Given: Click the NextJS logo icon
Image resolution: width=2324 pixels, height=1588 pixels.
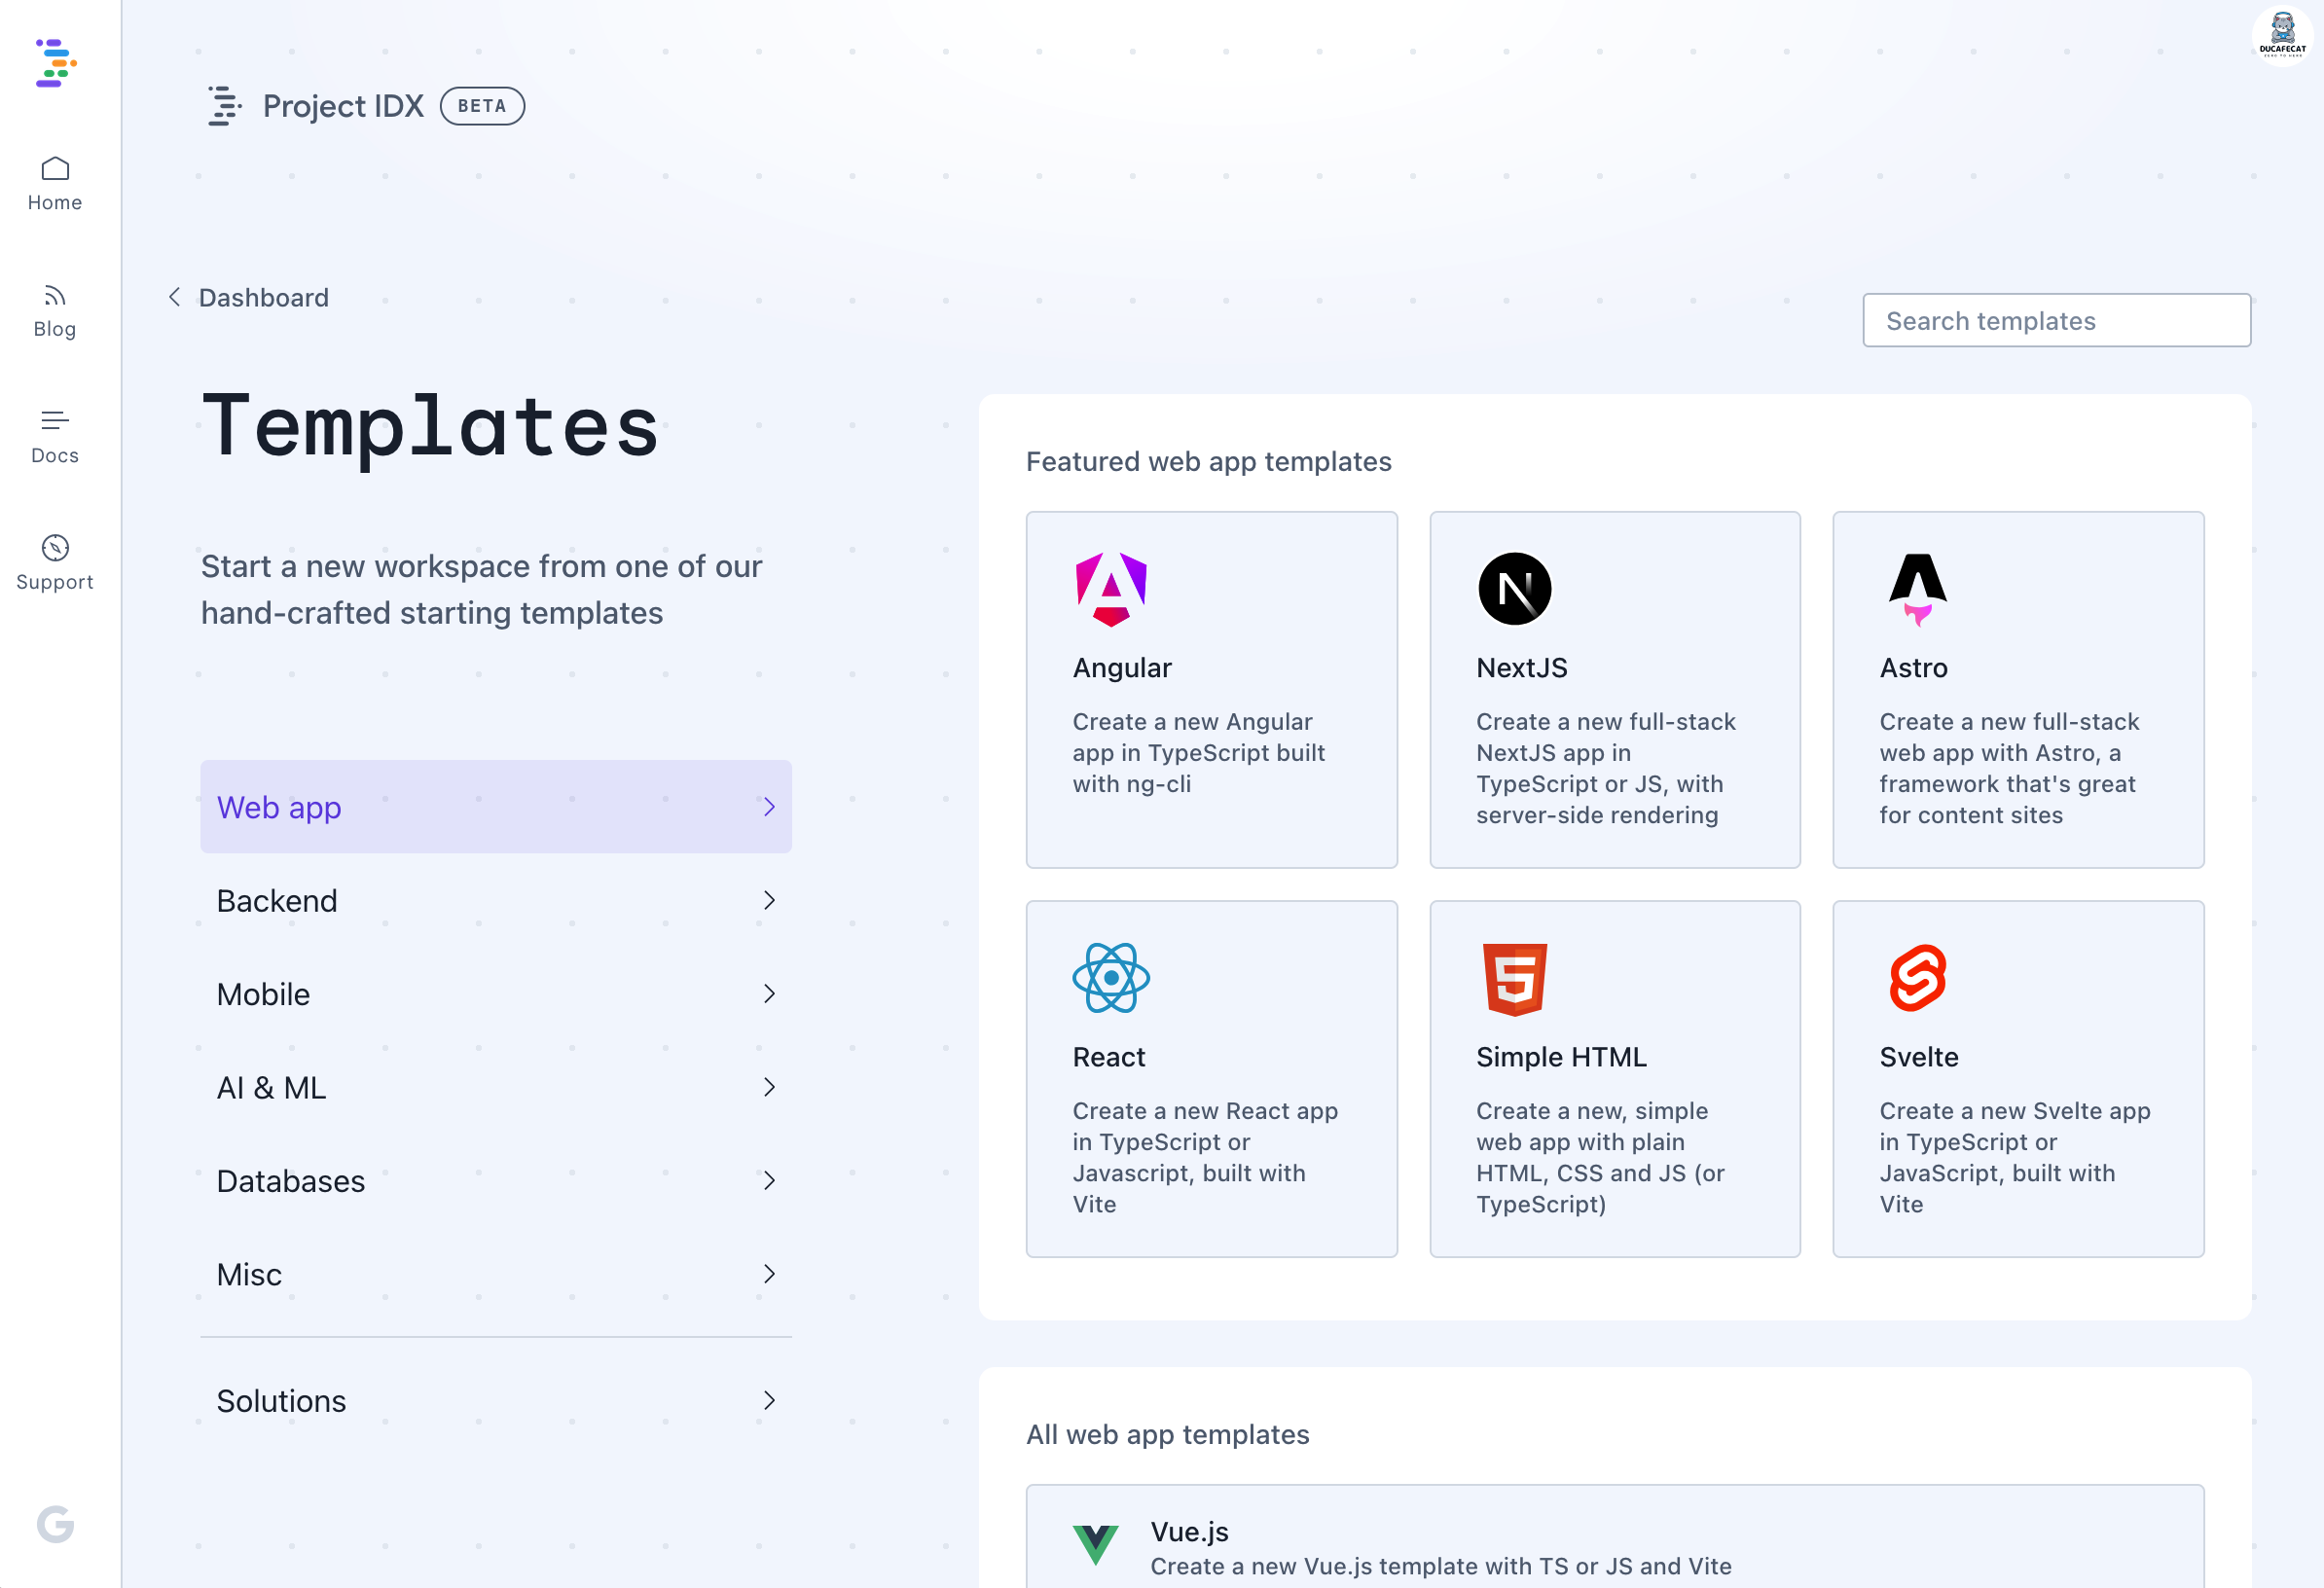Looking at the screenshot, I should coord(1514,589).
